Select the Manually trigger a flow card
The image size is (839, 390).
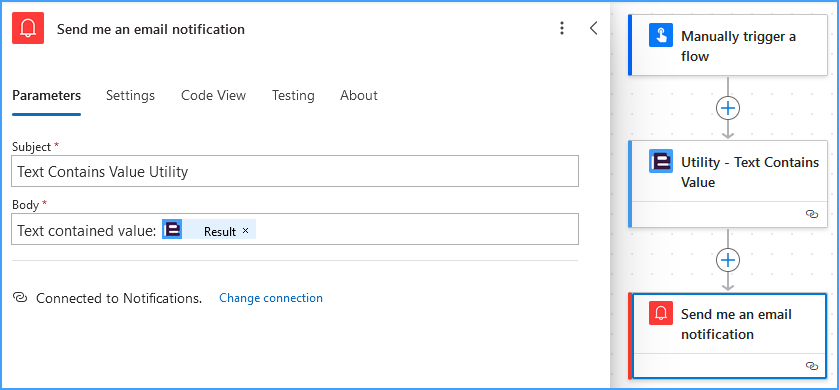click(x=728, y=45)
